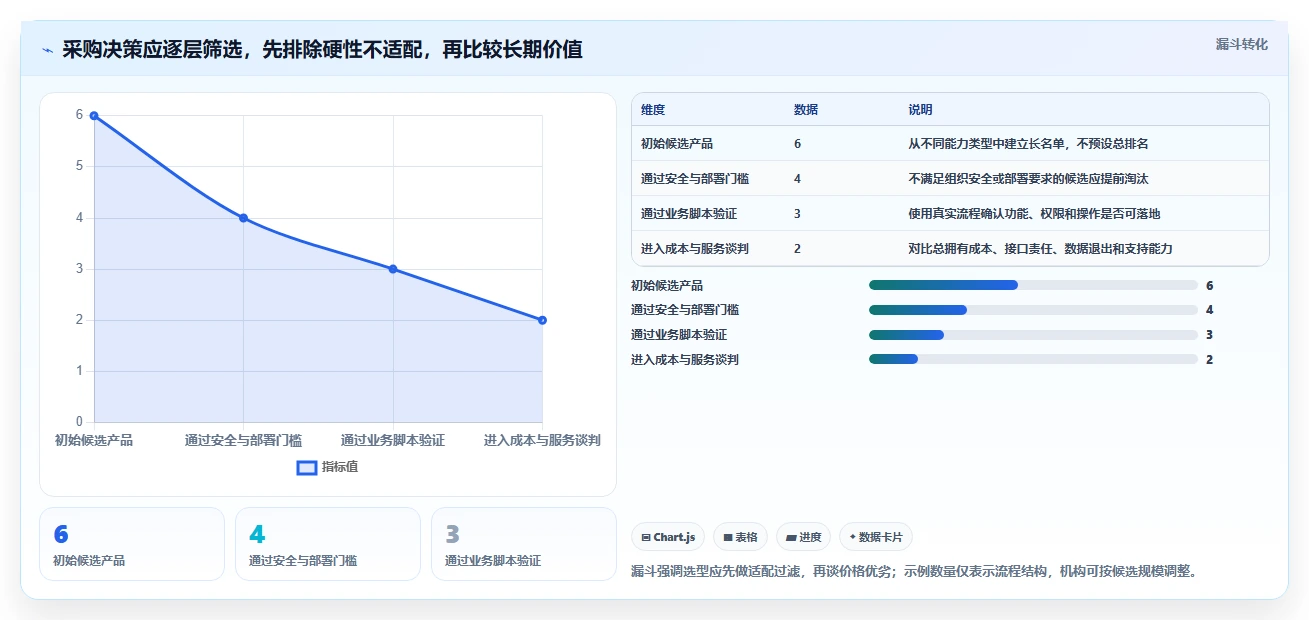Click the 进度 tag button

tap(804, 537)
